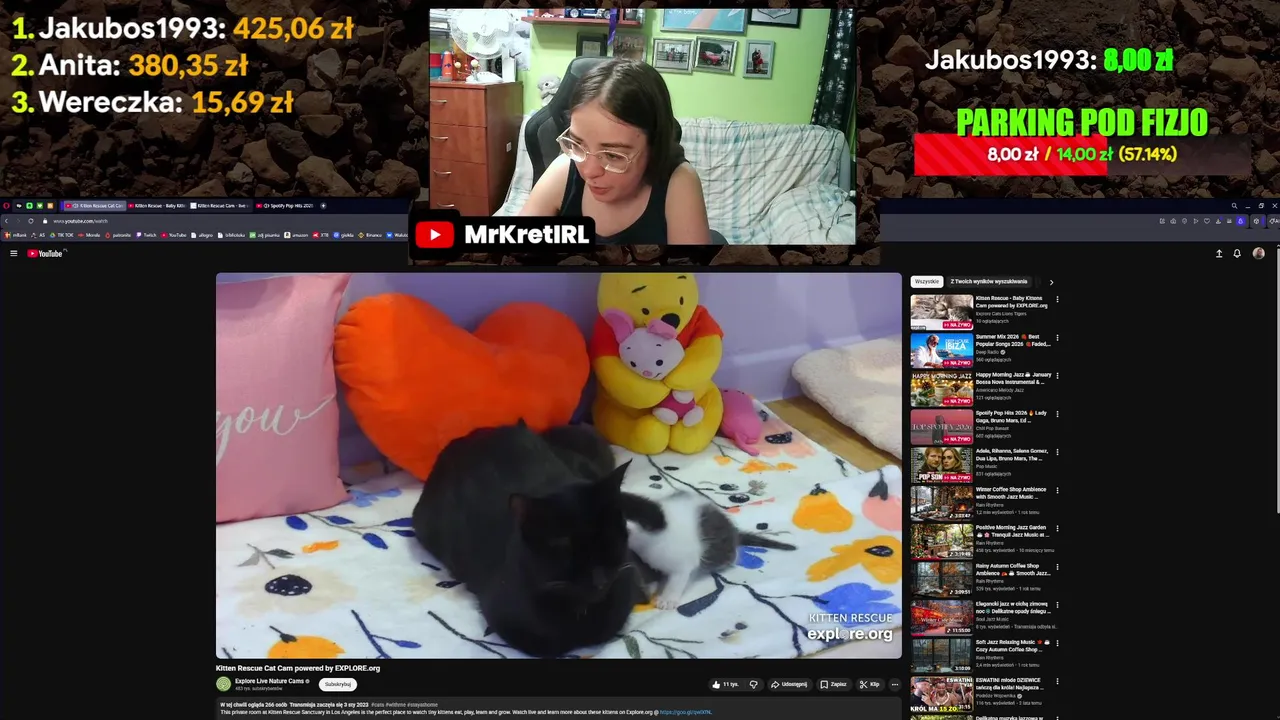Dislike the video with thumbs down
The image size is (1280, 720).
click(754, 685)
